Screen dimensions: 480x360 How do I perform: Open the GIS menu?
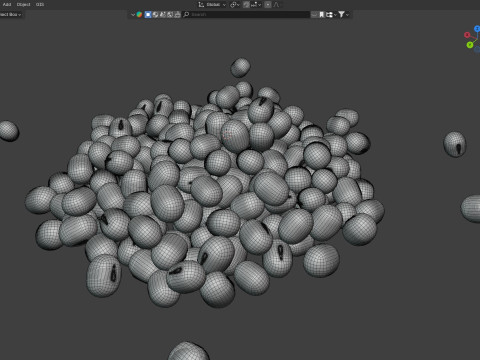click(40, 5)
